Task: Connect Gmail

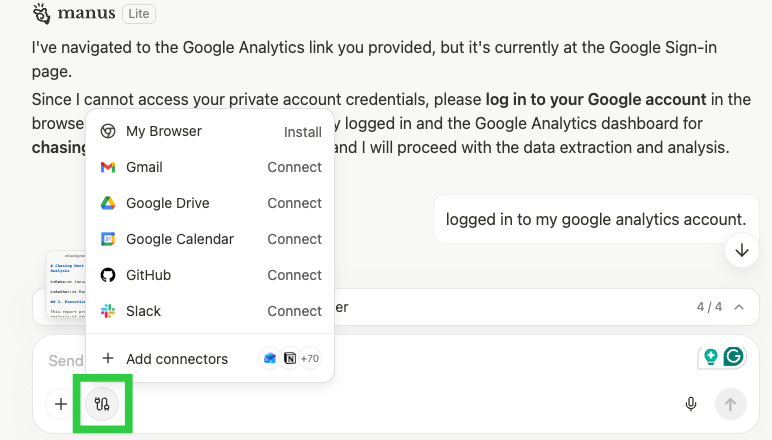Action: pos(294,167)
